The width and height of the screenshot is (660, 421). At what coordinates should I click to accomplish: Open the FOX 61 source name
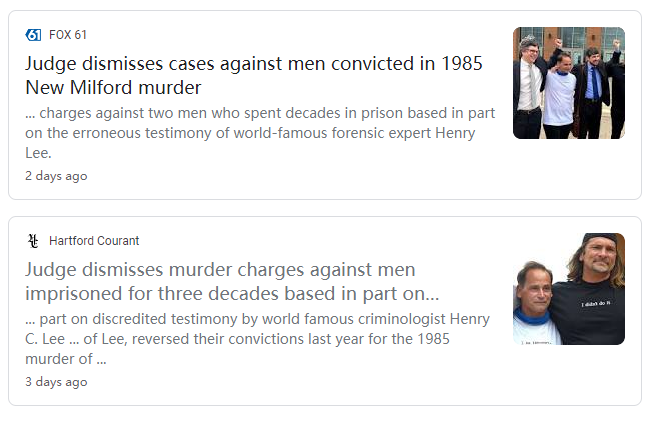tap(68, 35)
